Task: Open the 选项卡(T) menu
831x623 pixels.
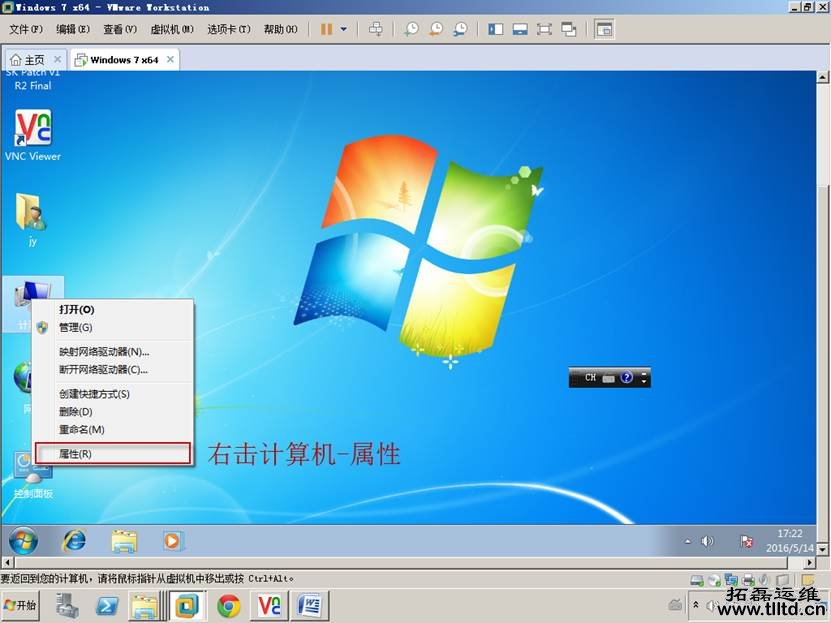Action: pos(228,29)
